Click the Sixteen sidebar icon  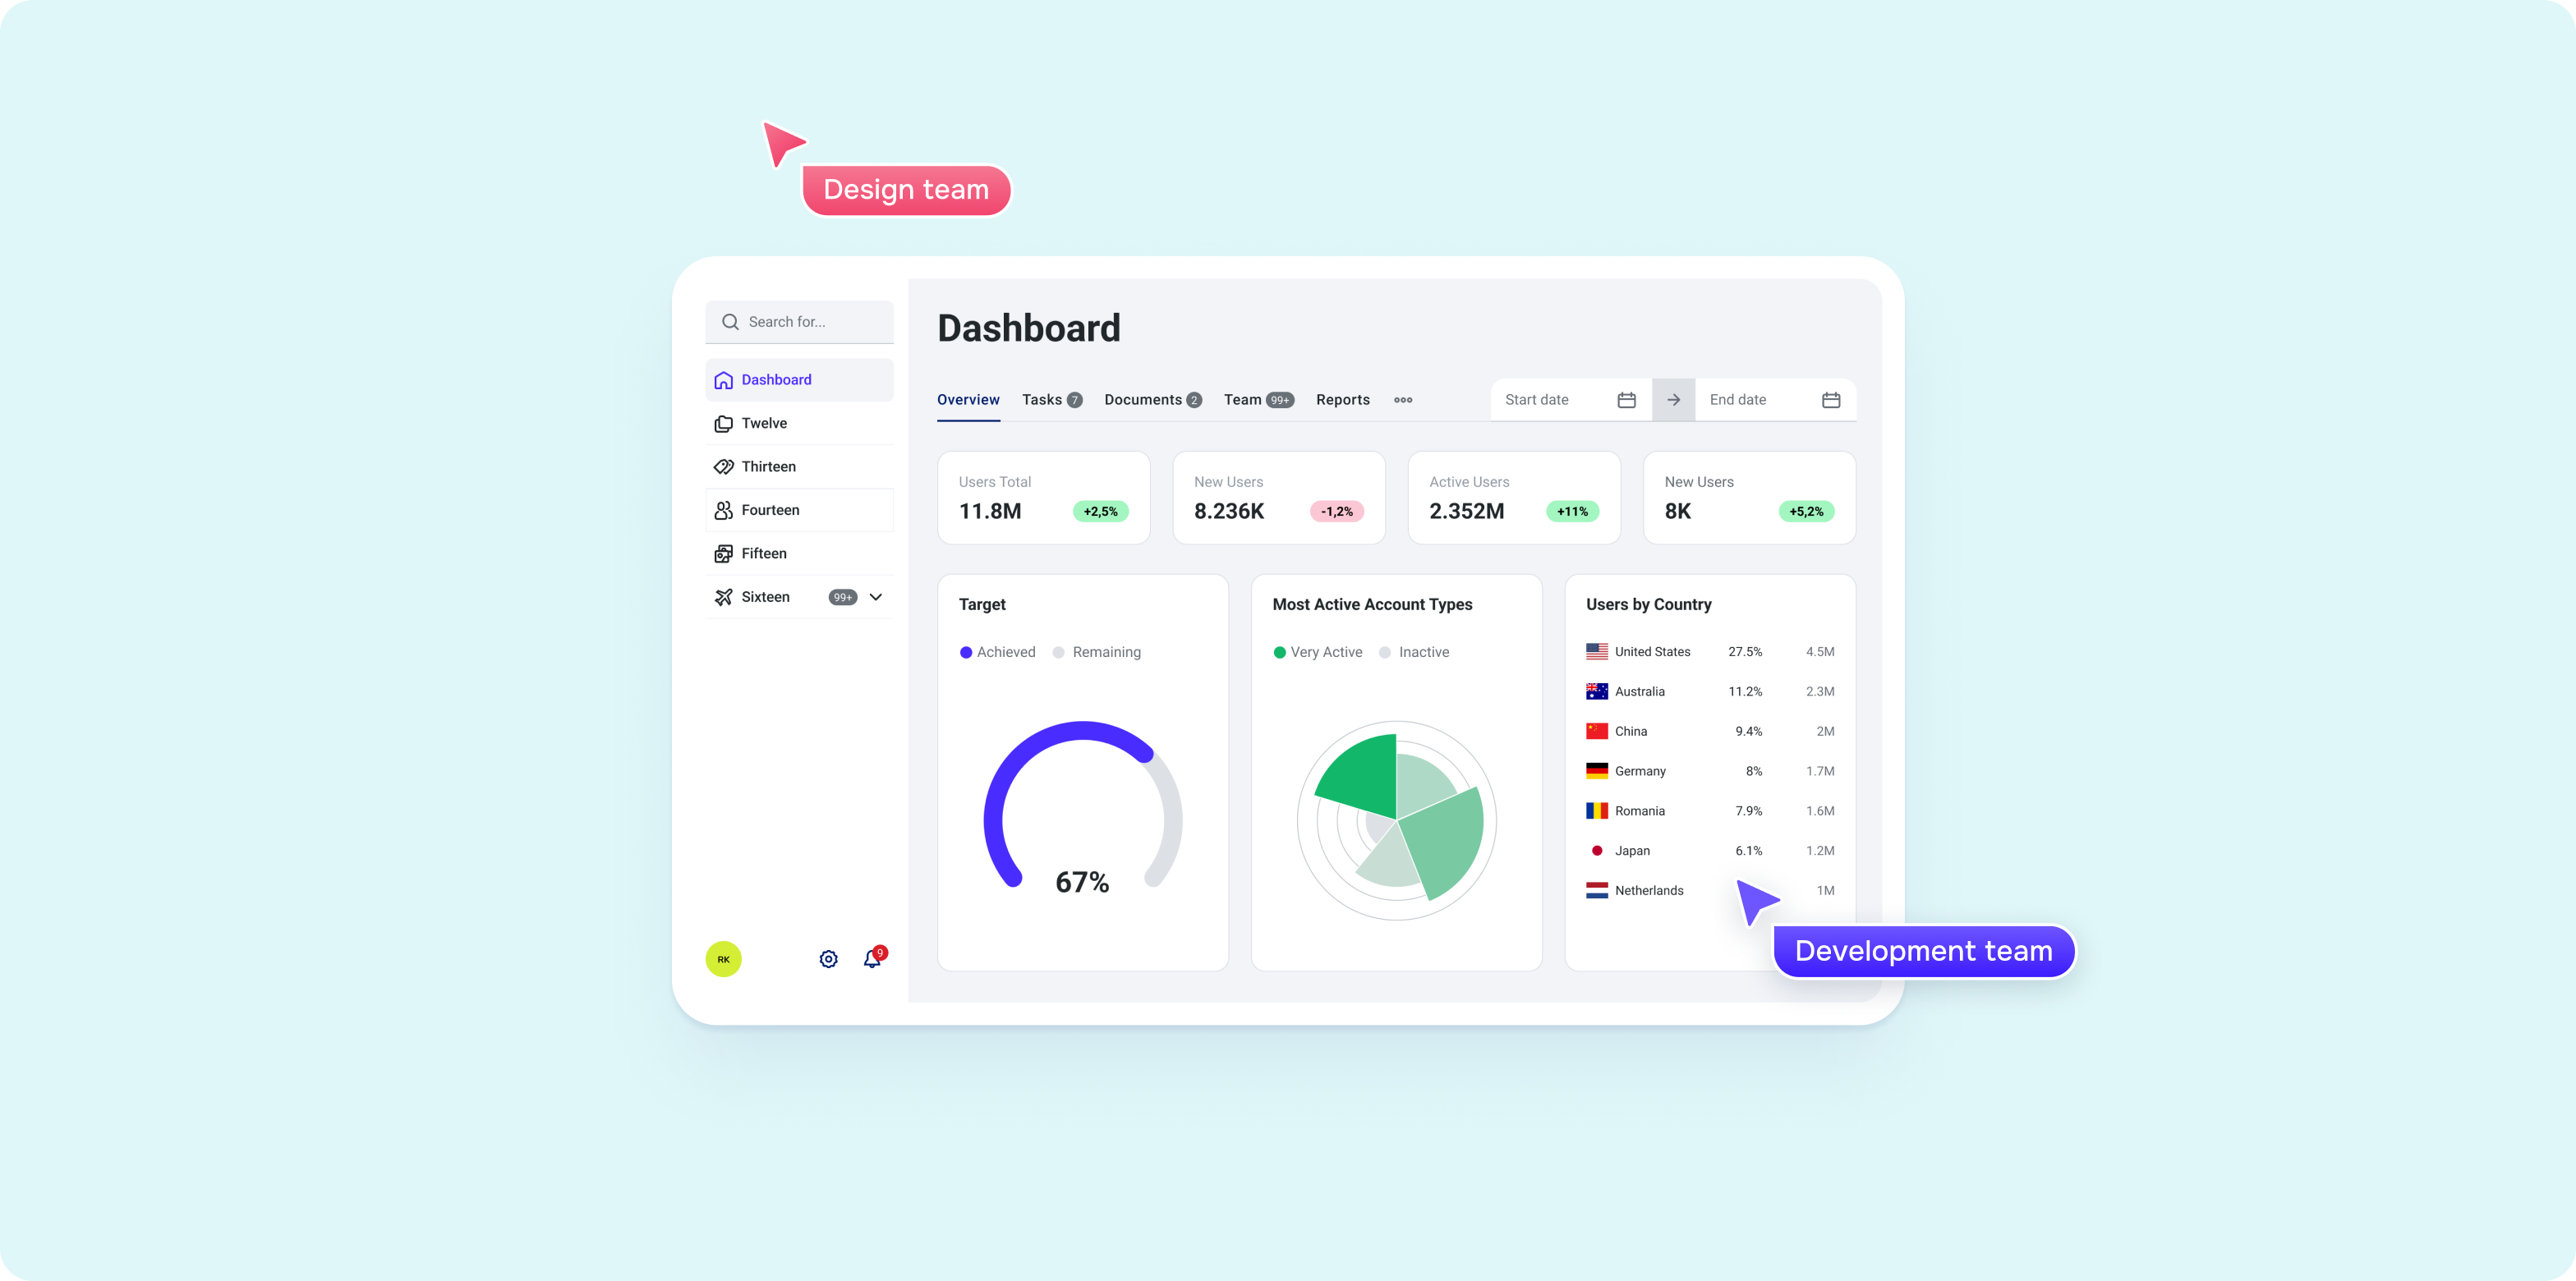pos(723,596)
